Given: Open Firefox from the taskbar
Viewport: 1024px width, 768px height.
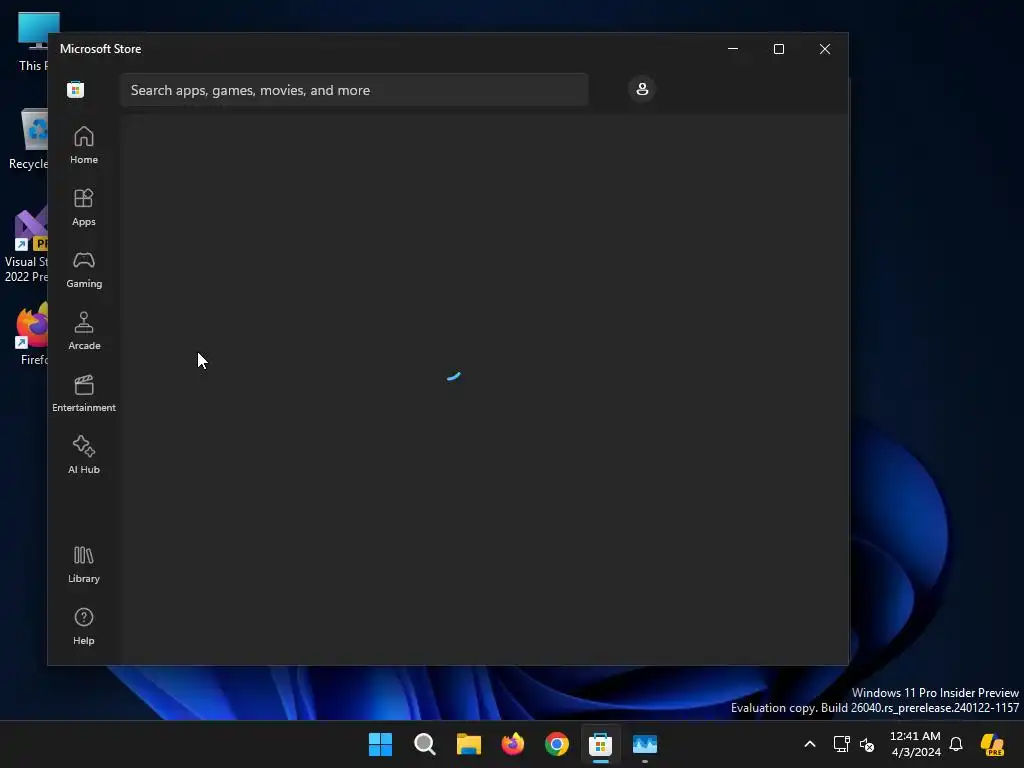Looking at the screenshot, I should 513,744.
